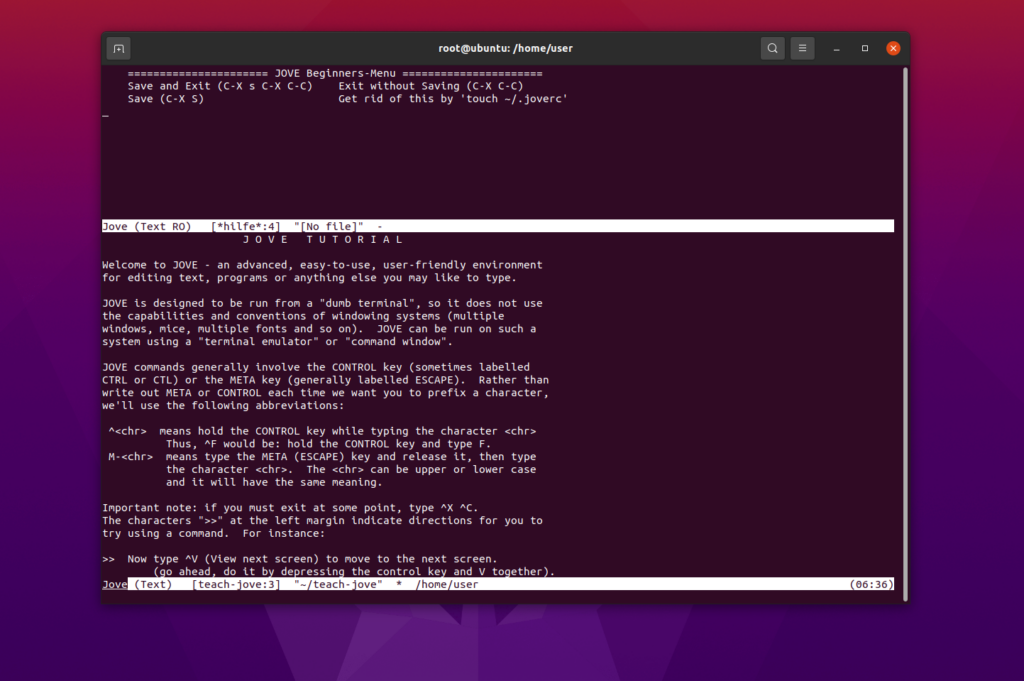Click line 'The characters ">>" at the left'

[322, 521]
